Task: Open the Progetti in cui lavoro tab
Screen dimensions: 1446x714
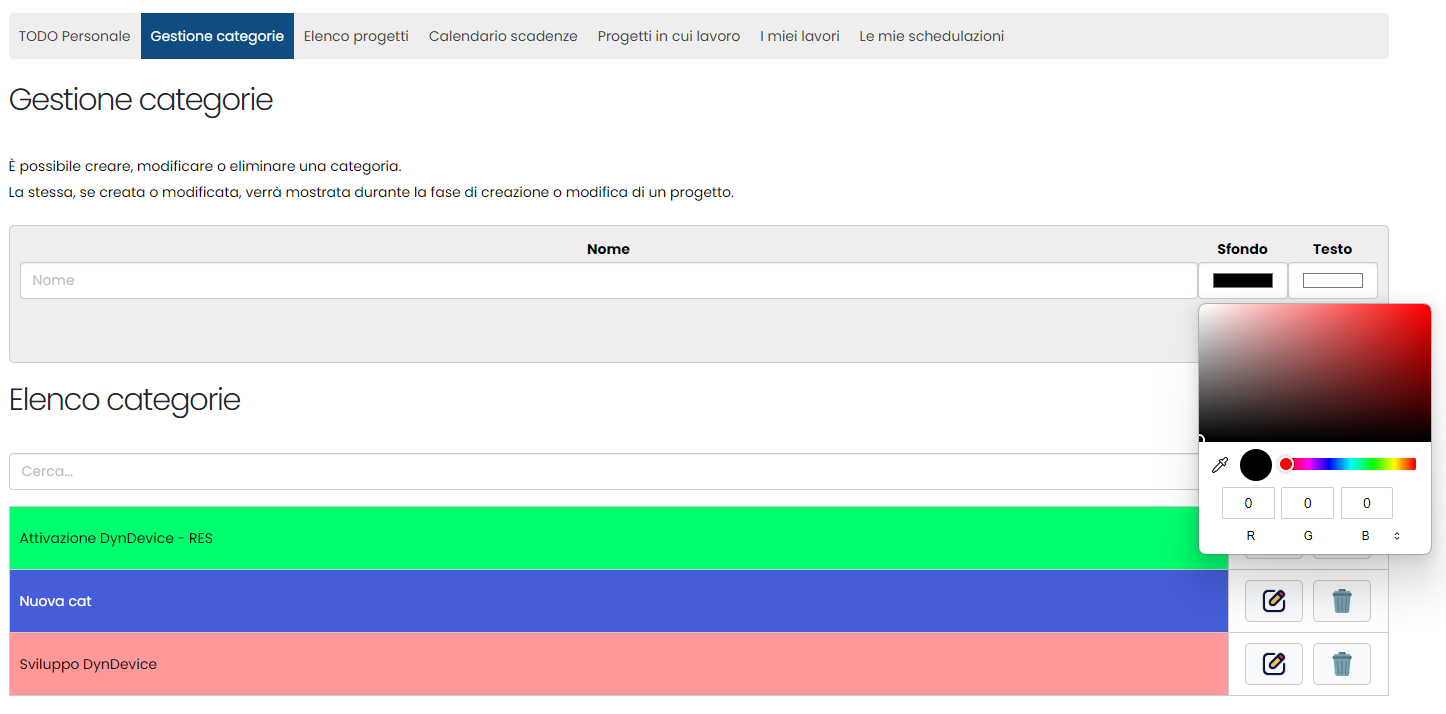Action: point(669,36)
